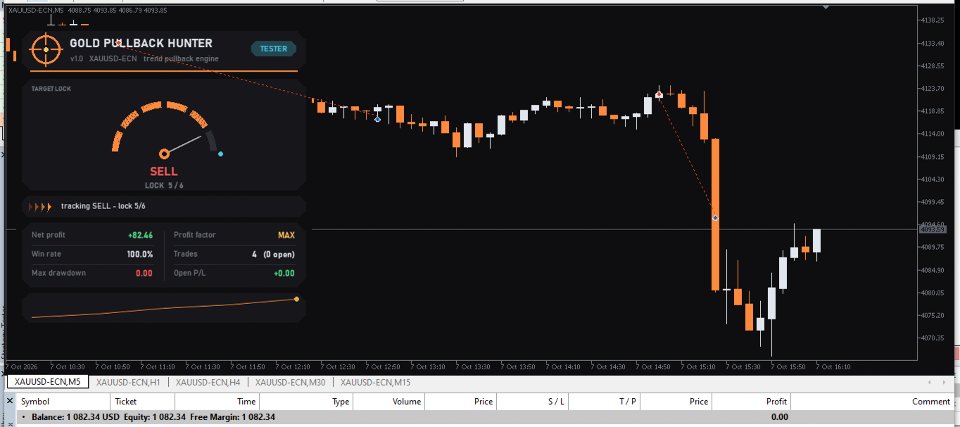Click the chart tabs scroll right arrow
The height and width of the screenshot is (427, 960).
(945, 382)
